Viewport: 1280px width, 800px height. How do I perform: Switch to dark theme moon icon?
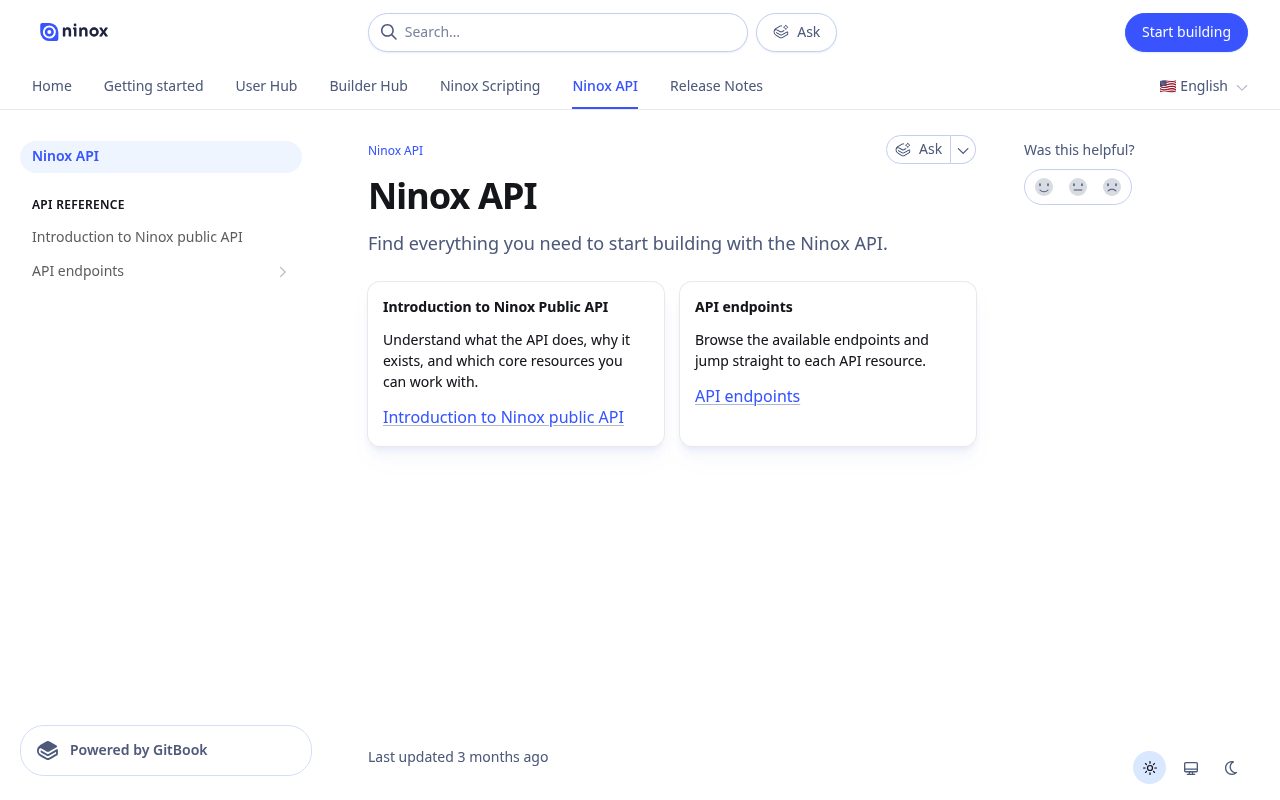(1231, 768)
